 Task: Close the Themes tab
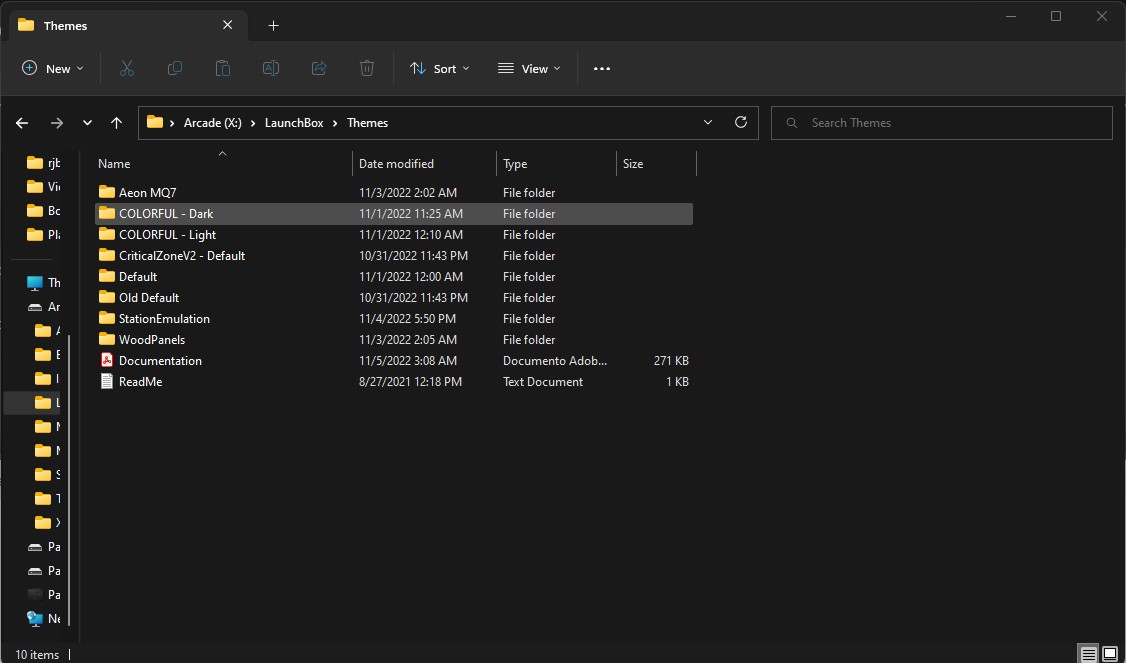point(228,25)
